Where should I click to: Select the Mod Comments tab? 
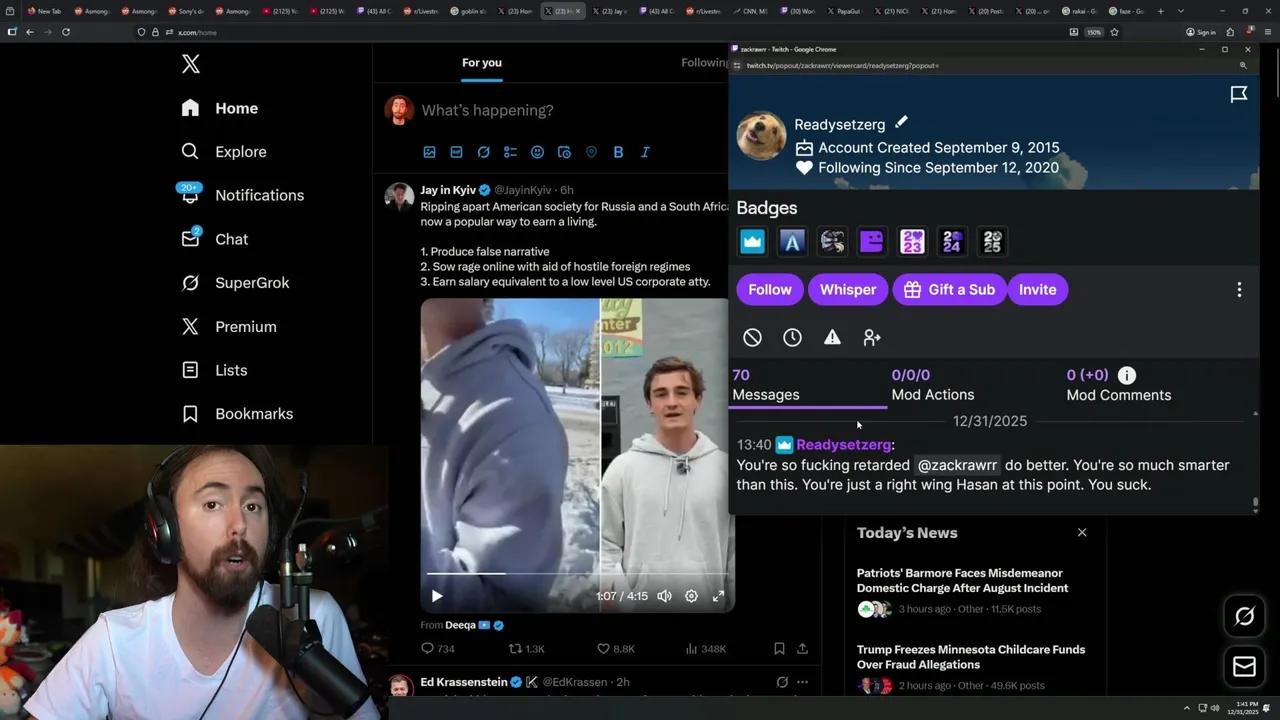[1119, 385]
